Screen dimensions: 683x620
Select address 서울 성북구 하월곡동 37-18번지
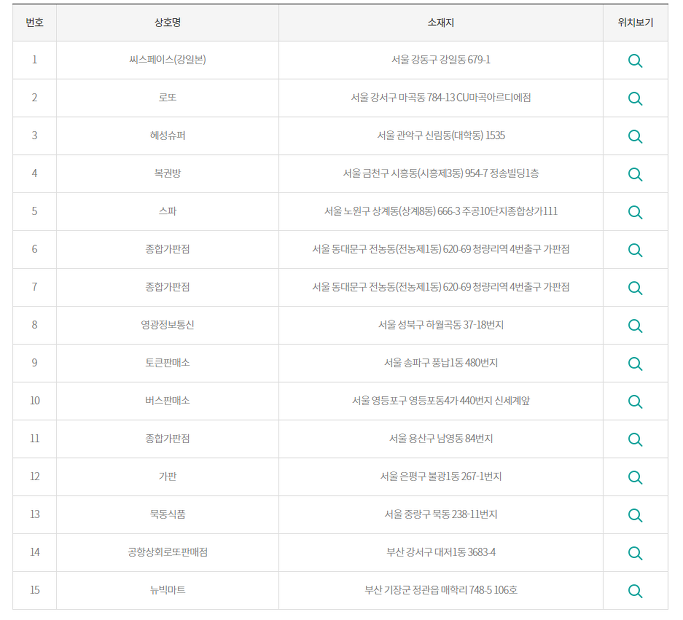coord(441,325)
